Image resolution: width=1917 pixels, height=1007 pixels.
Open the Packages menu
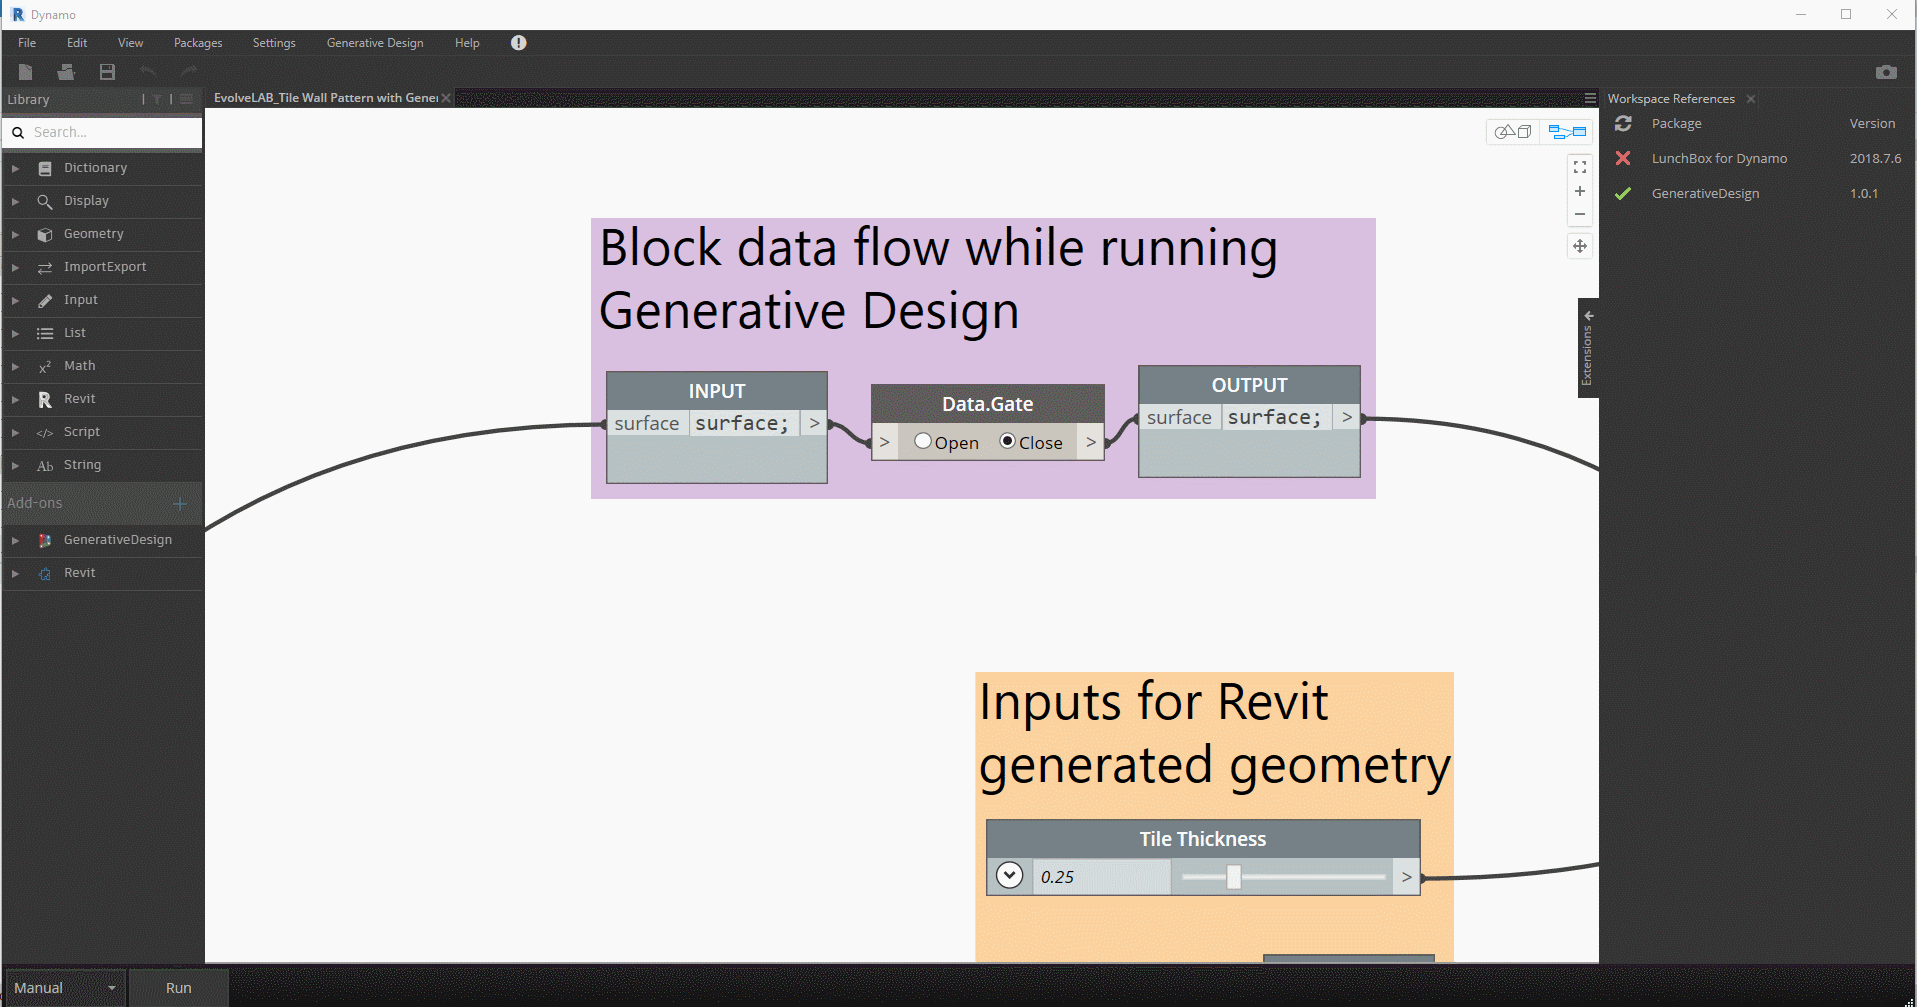click(198, 43)
